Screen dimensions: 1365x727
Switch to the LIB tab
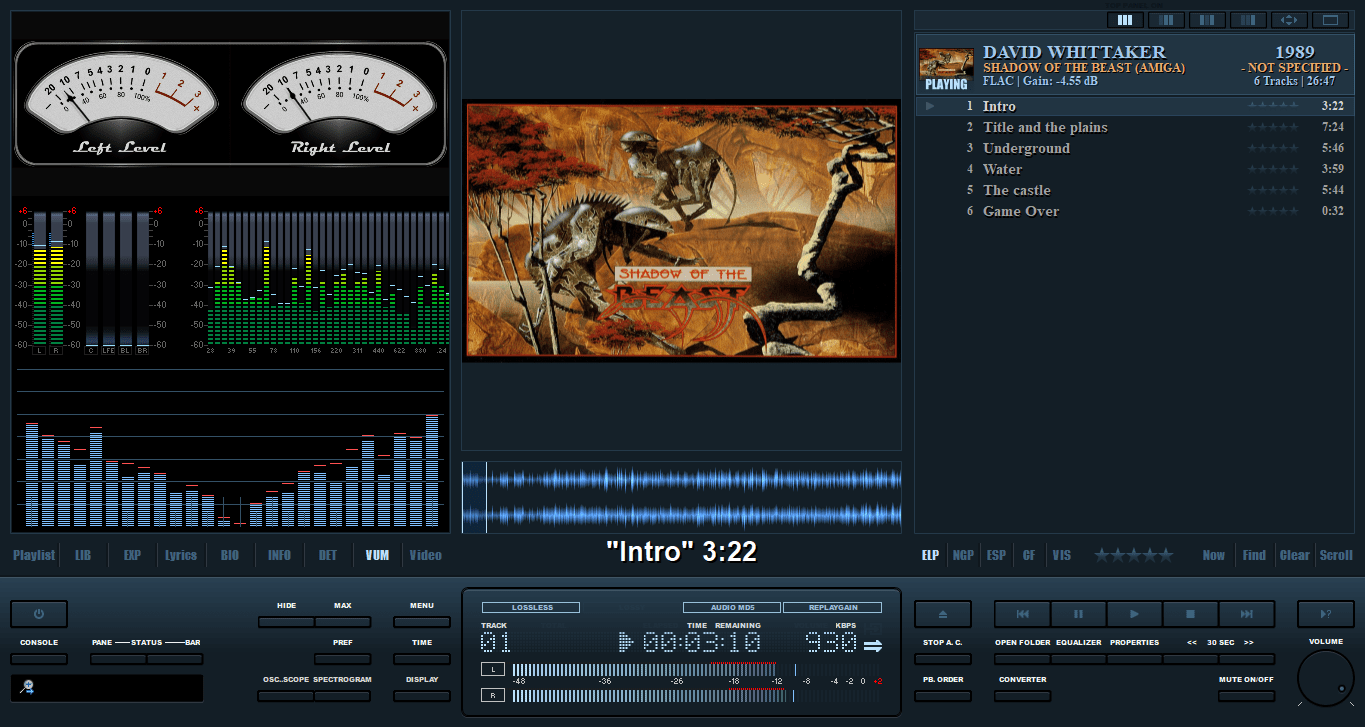click(x=83, y=555)
